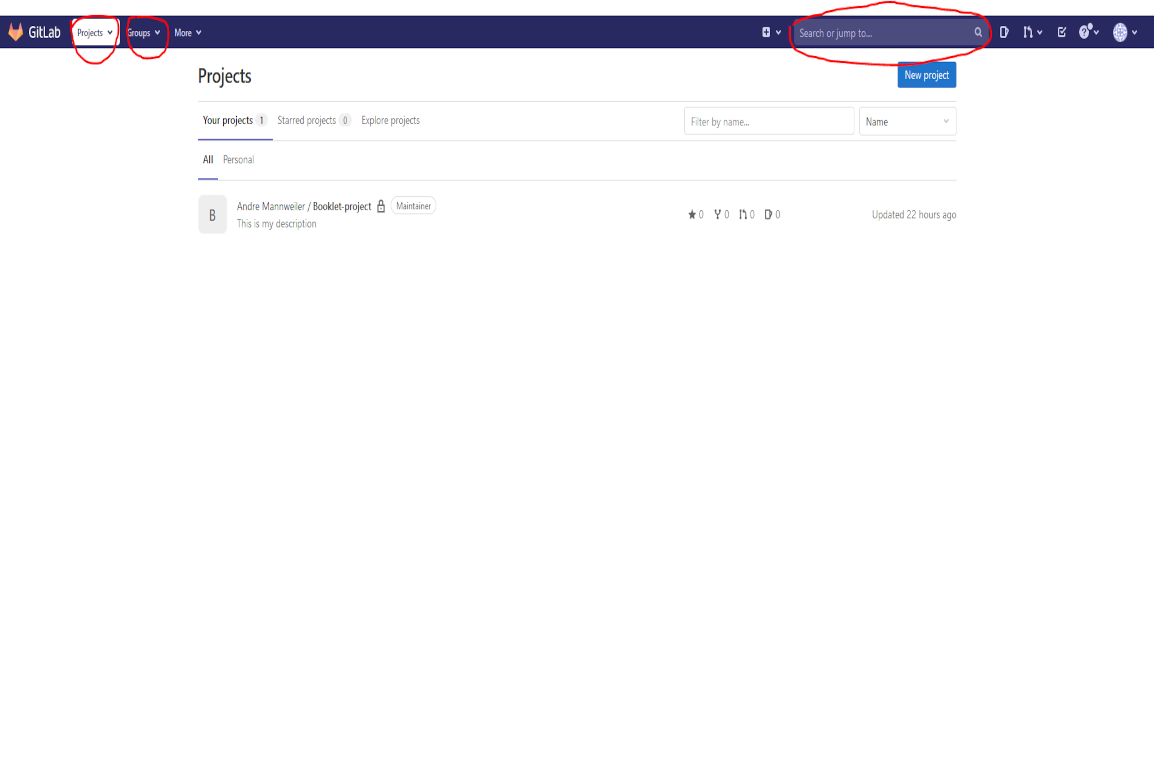Open the Issues icon in top navbar
This screenshot has width=1154, height=775.
1004,33
